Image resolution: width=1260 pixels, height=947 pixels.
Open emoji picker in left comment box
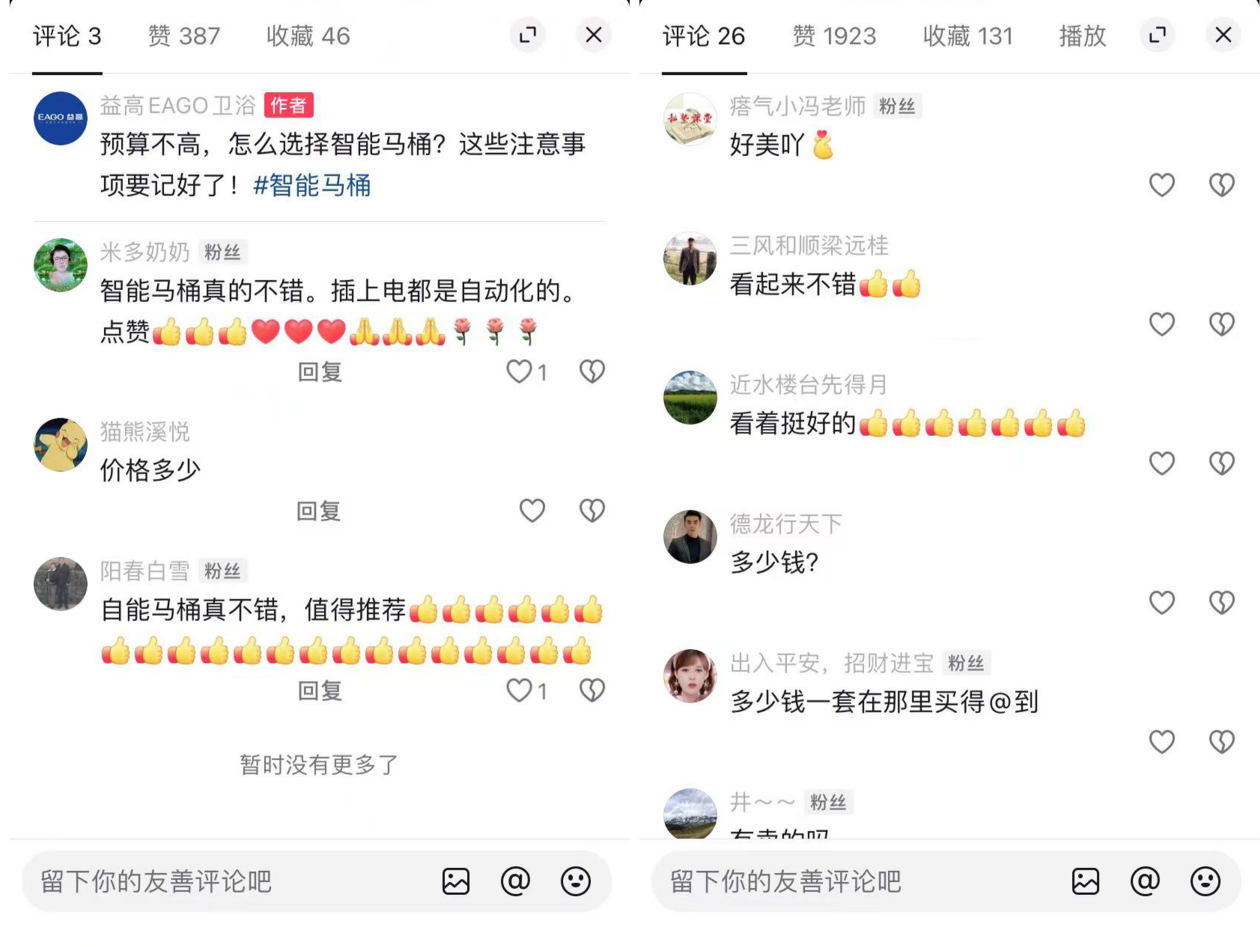click(575, 881)
